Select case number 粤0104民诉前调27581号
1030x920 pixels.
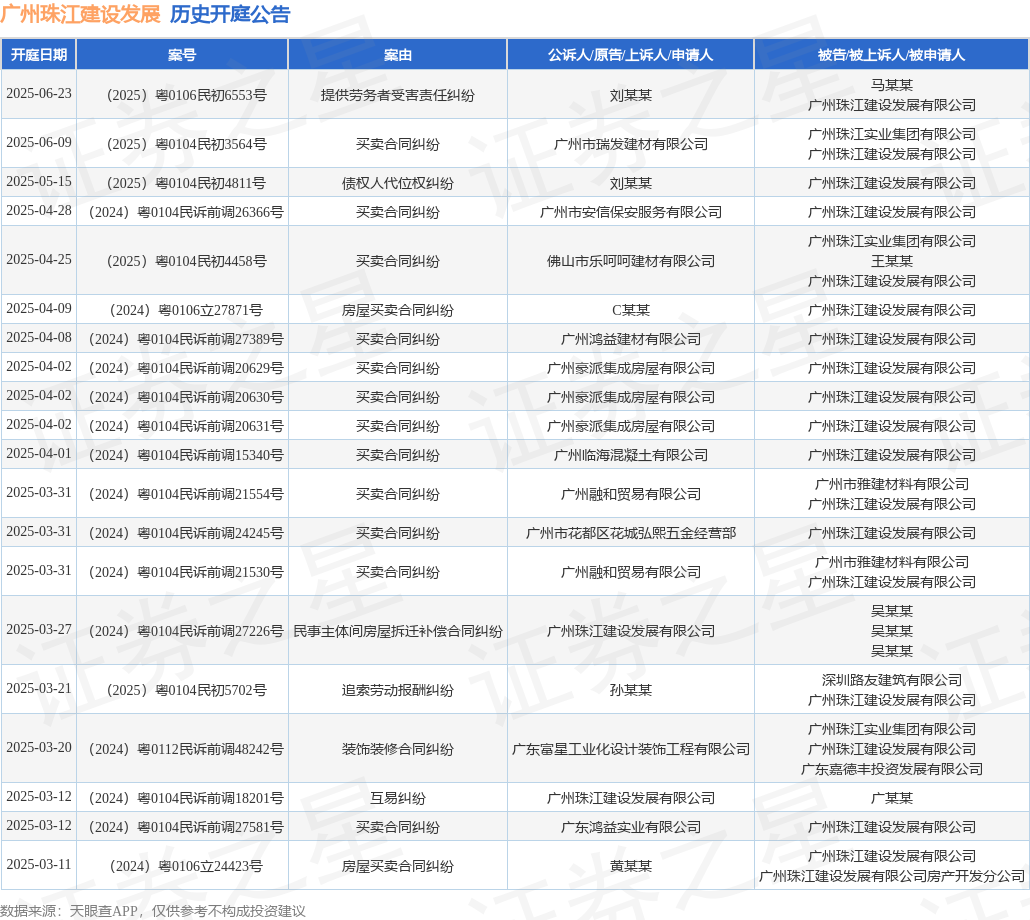click(186, 827)
